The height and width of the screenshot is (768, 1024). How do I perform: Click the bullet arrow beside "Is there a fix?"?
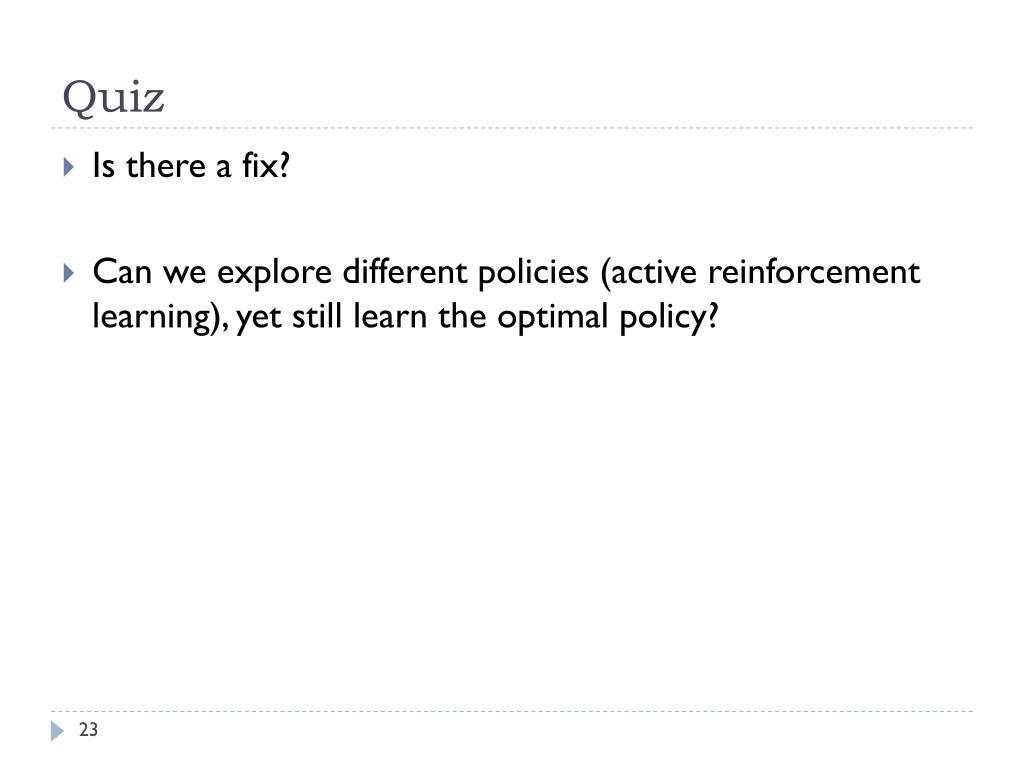(x=69, y=167)
